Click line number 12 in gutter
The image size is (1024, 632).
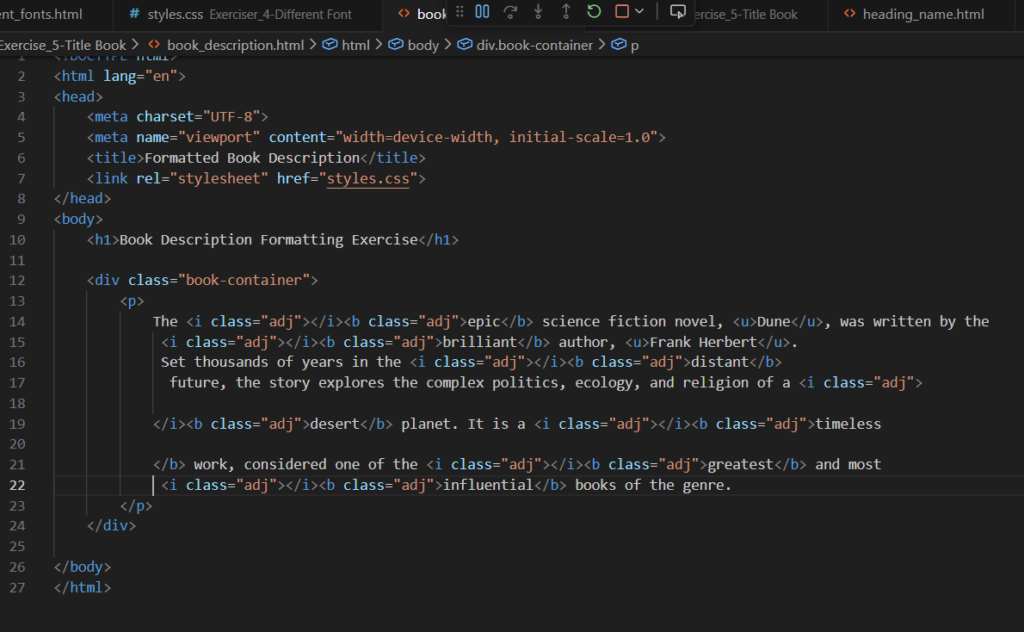point(18,280)
